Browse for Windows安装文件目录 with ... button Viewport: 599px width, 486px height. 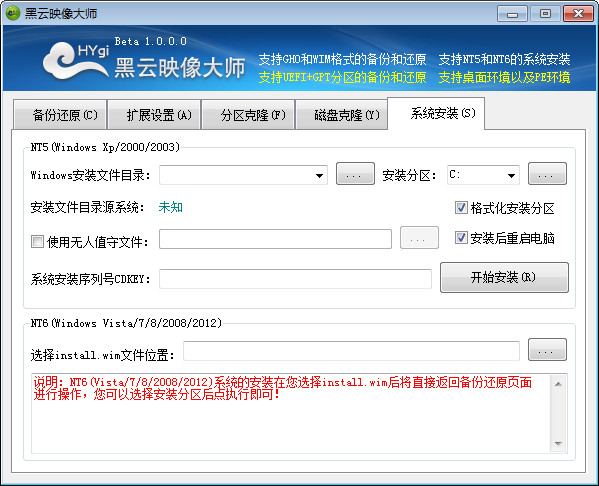(x=355, y=173)
